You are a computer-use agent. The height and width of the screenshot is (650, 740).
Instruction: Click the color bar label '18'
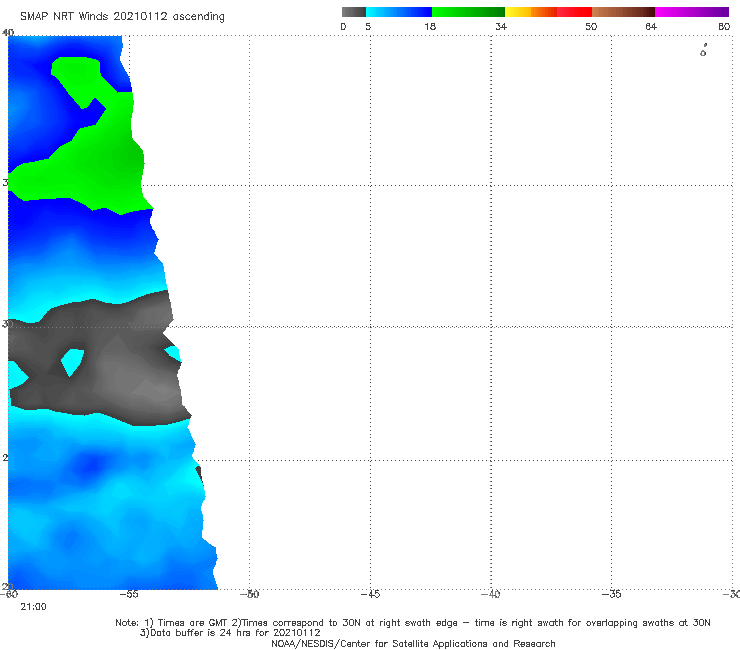[430, 26]
